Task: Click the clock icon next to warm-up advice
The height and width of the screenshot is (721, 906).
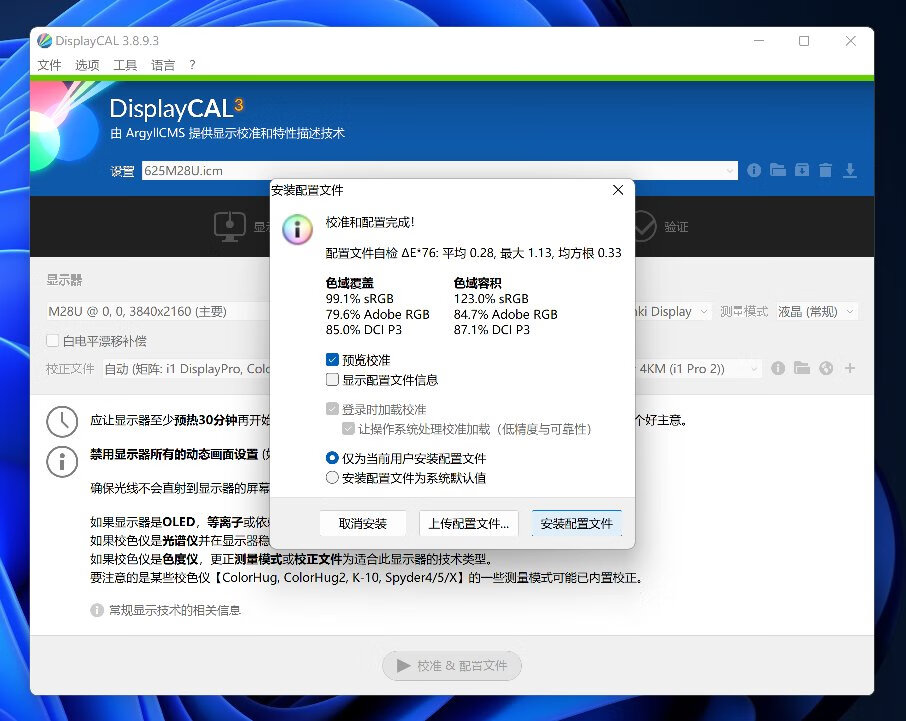Action: (62, 421)
